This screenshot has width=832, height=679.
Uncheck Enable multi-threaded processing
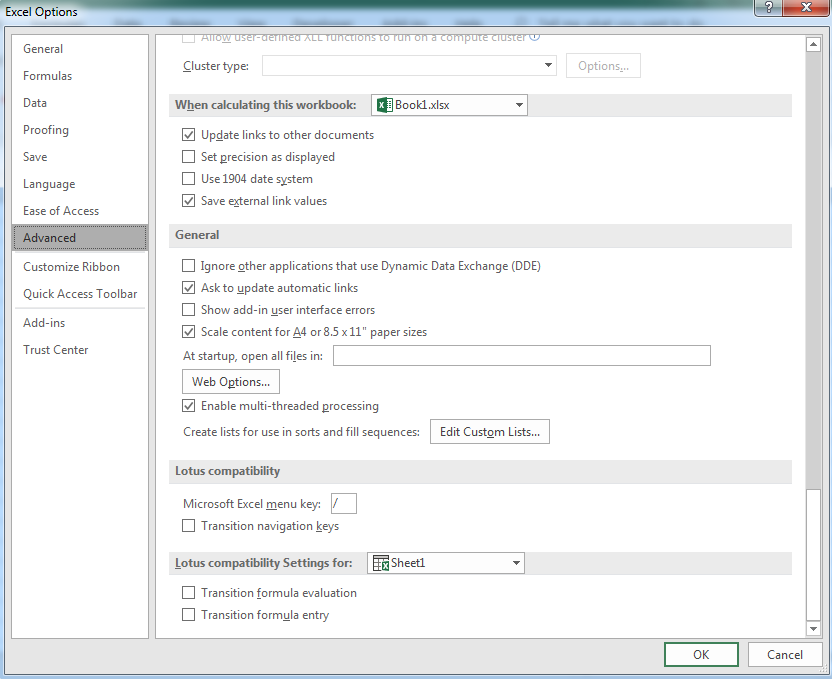[189, 406]
